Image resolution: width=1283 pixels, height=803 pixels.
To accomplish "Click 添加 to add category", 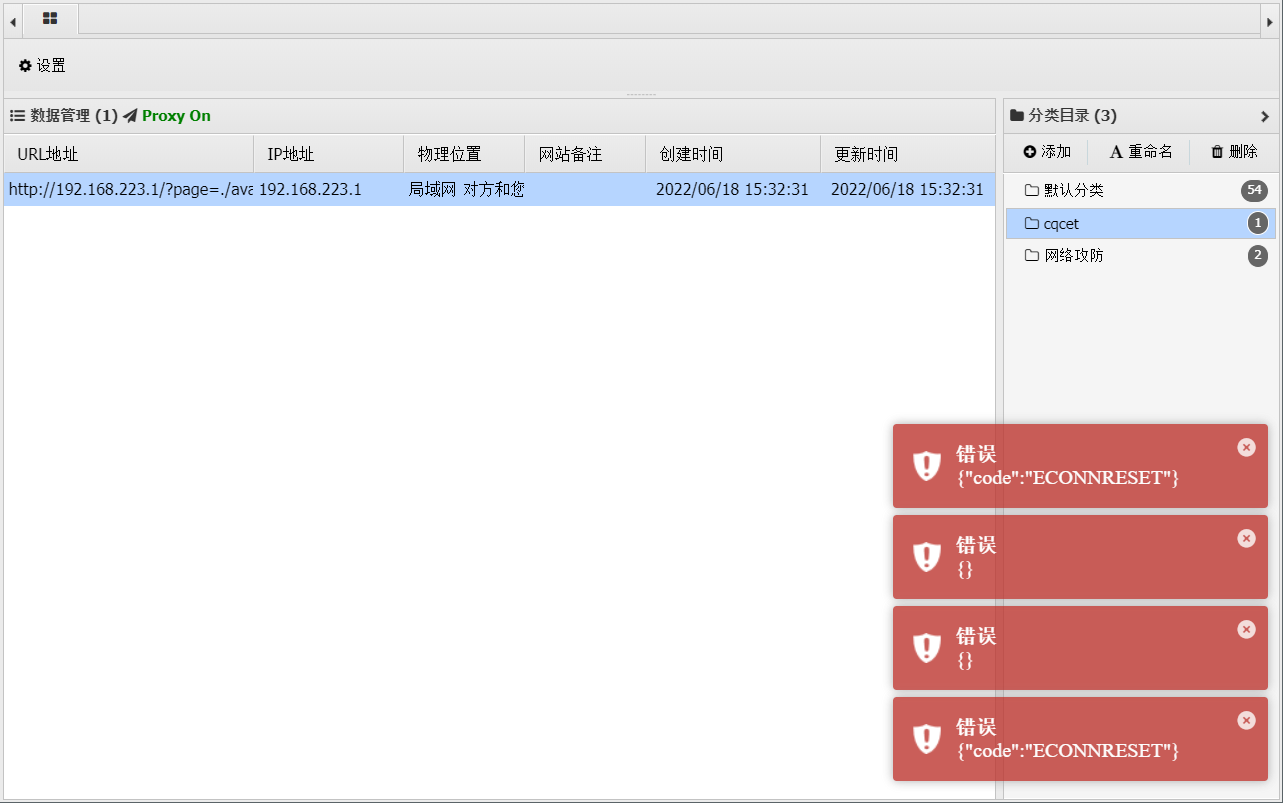I will (x=1047, y=152).
